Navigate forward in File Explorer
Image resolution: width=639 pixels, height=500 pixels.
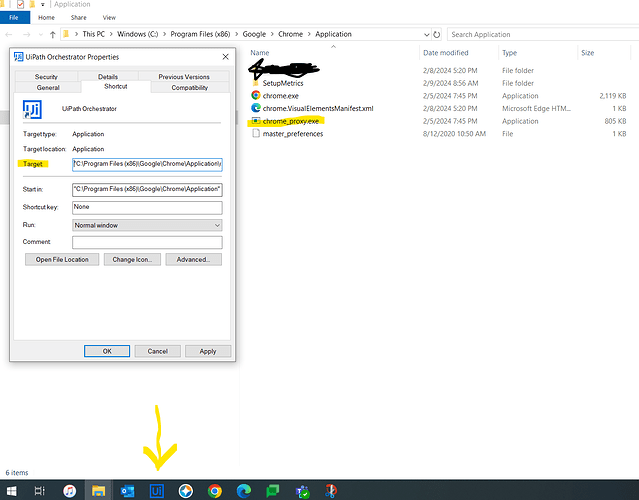click(x=26, y=35)
